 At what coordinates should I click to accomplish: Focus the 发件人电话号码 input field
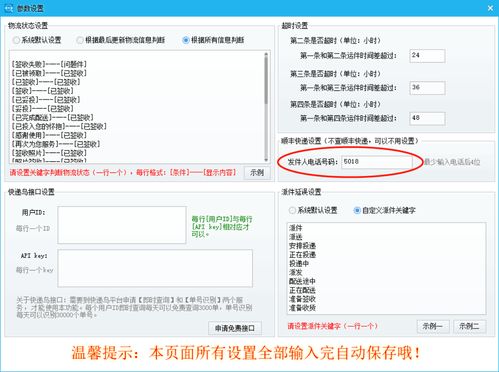pos(377,162)
